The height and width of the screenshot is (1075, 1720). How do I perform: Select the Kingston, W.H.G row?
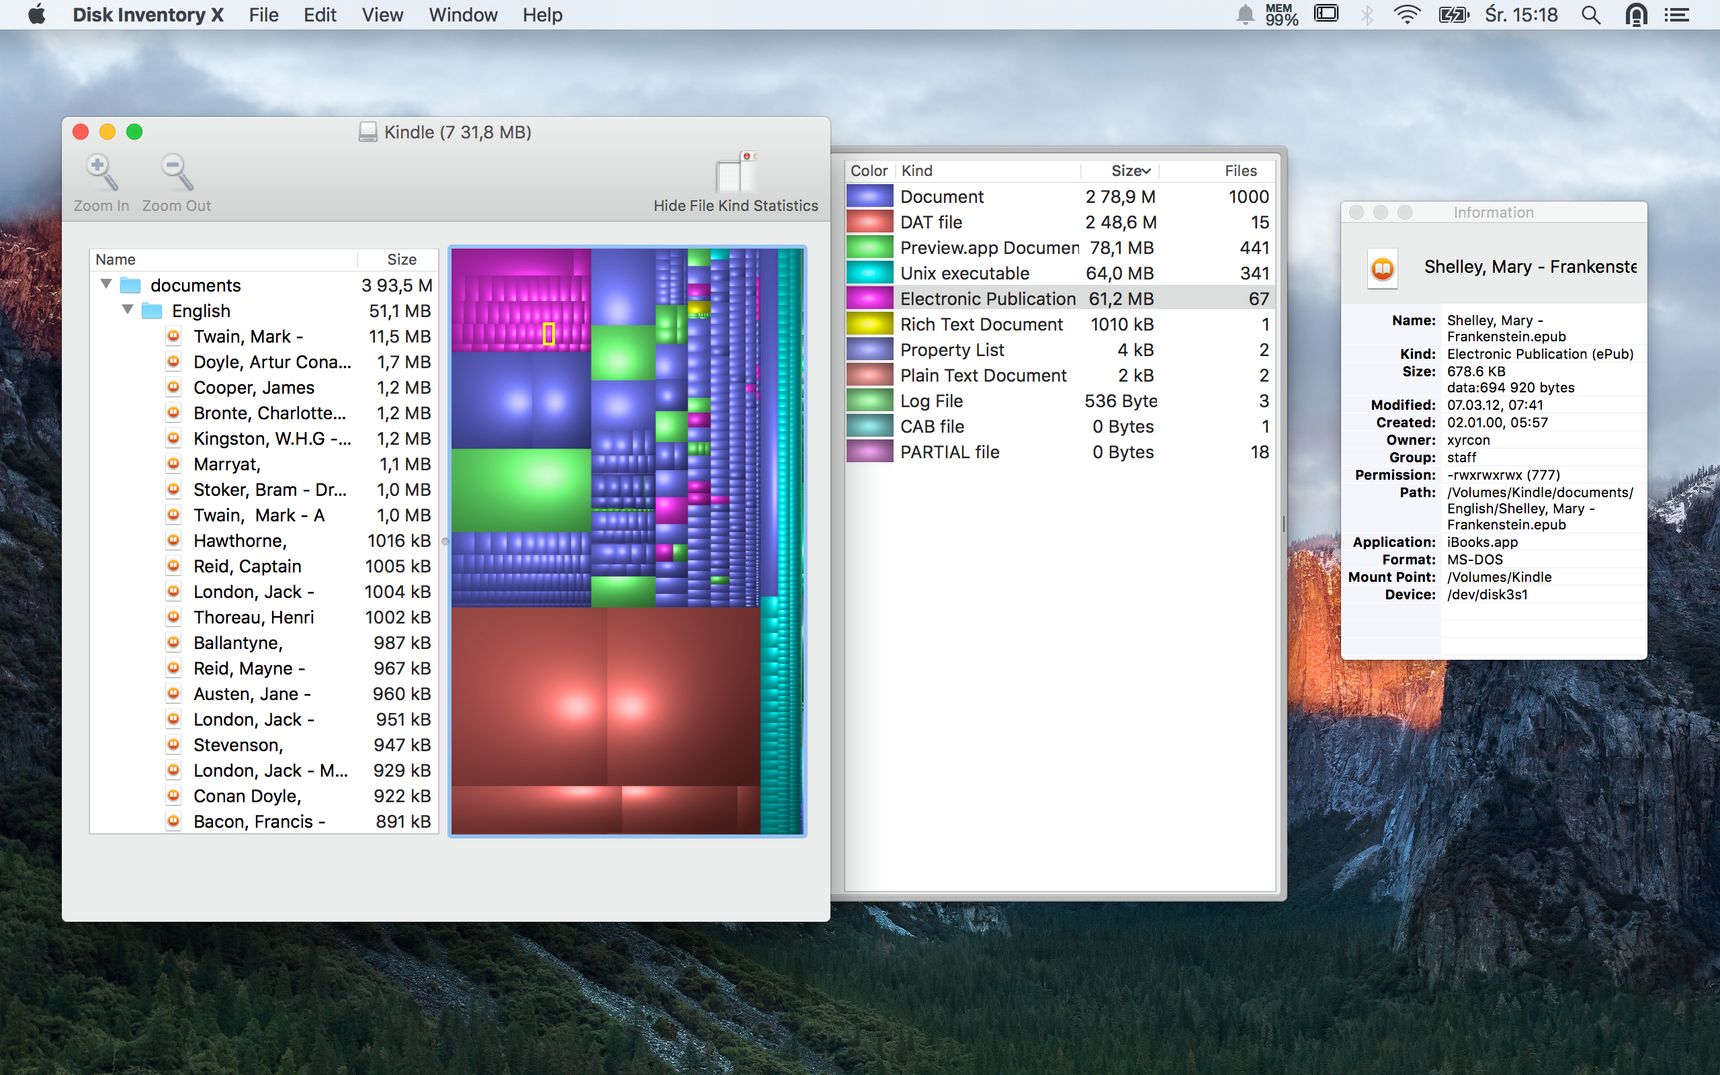[x=264, y=439]
